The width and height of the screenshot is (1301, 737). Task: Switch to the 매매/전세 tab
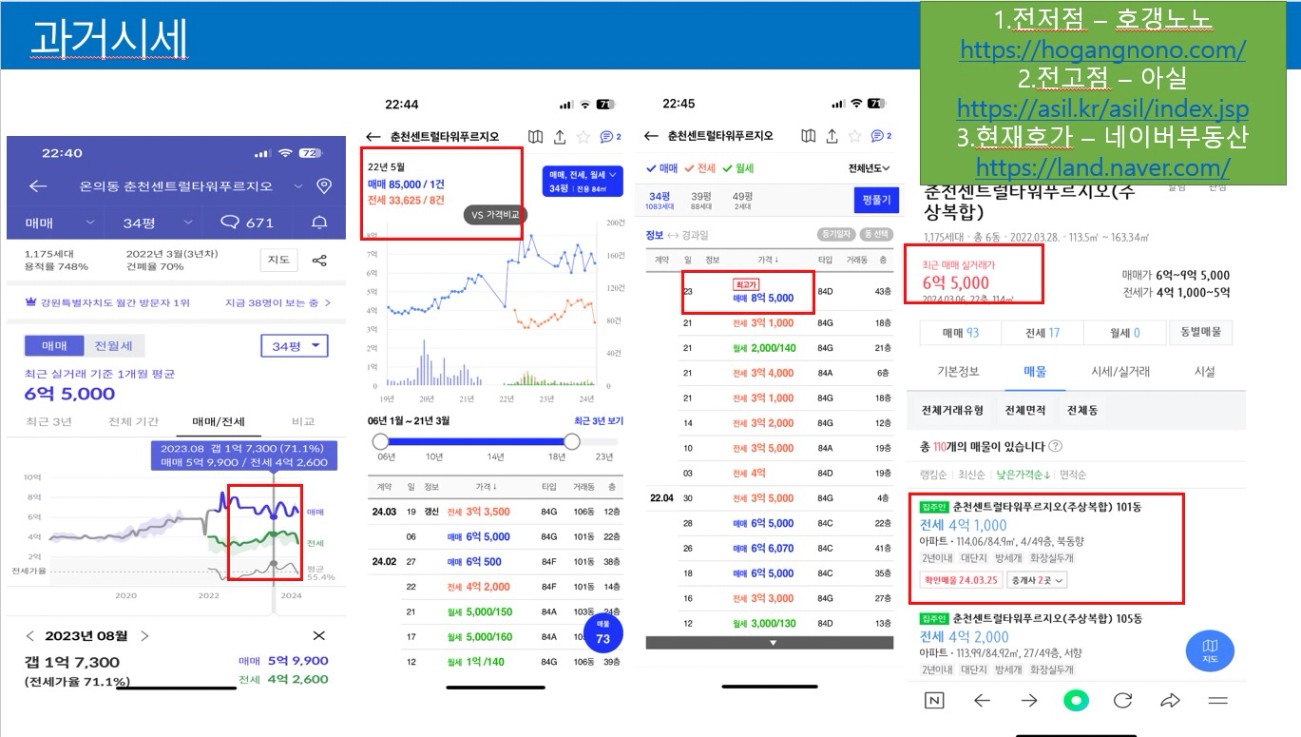[x=218, y=421]
